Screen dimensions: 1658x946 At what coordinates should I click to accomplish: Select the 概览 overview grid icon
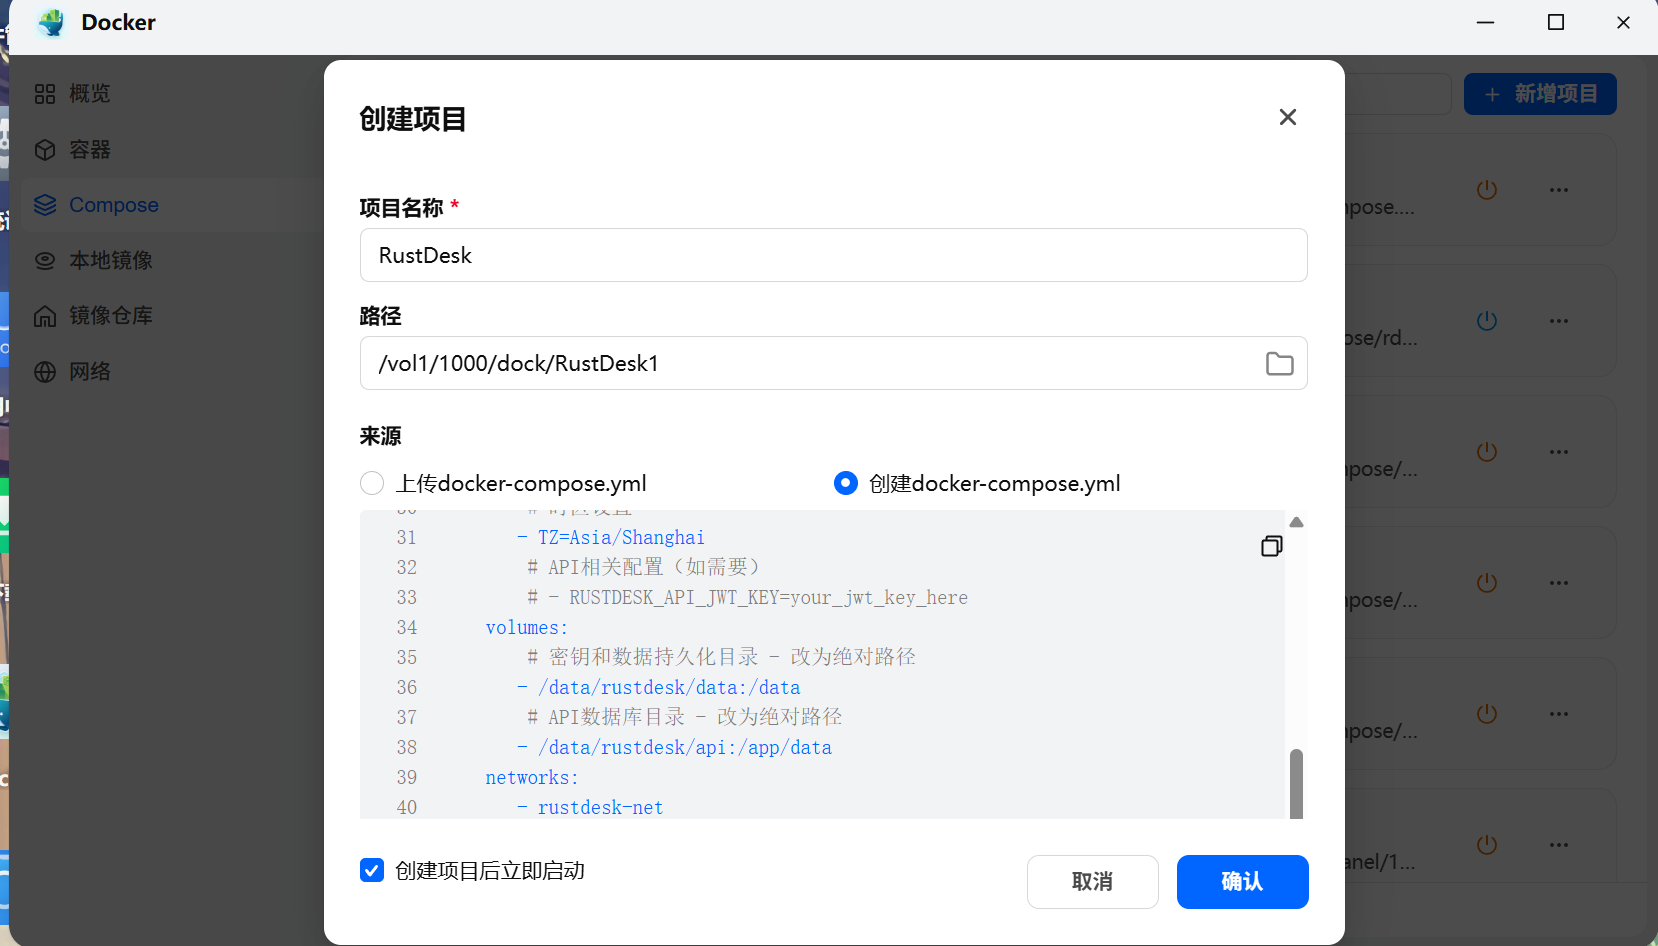click(44, 93)
